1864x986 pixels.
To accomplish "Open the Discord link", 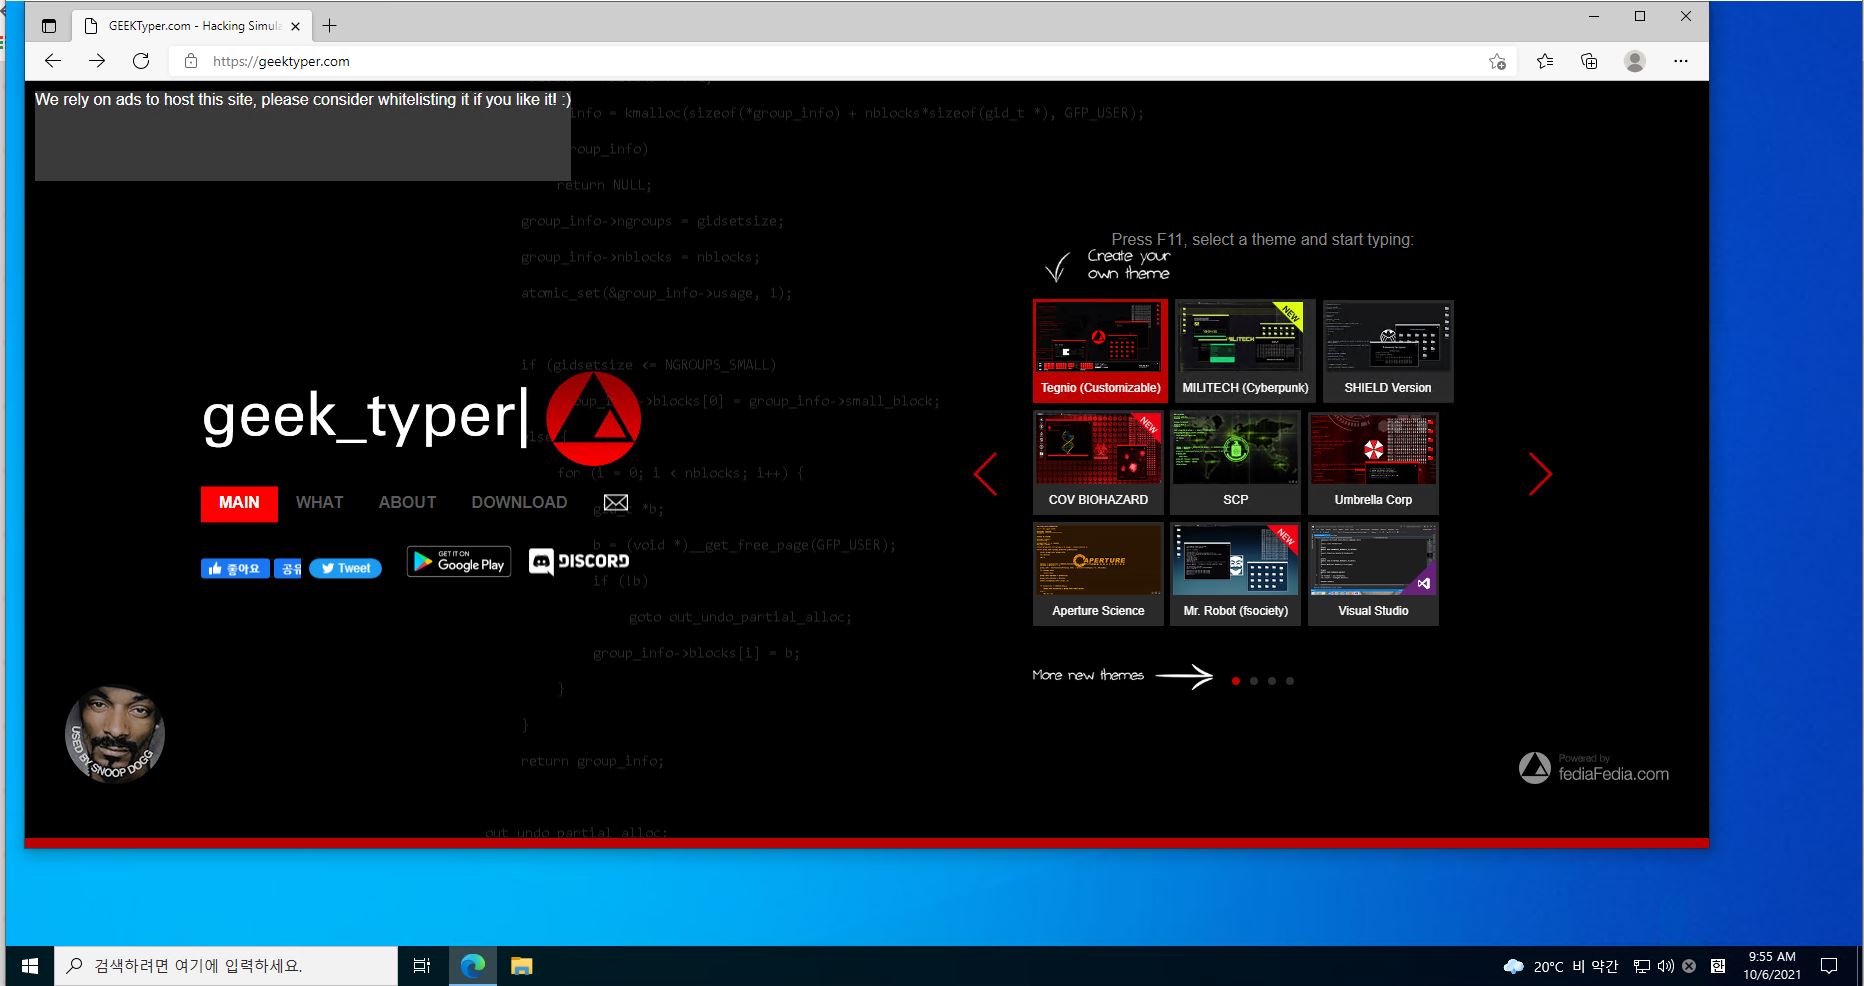I will 579,562.
